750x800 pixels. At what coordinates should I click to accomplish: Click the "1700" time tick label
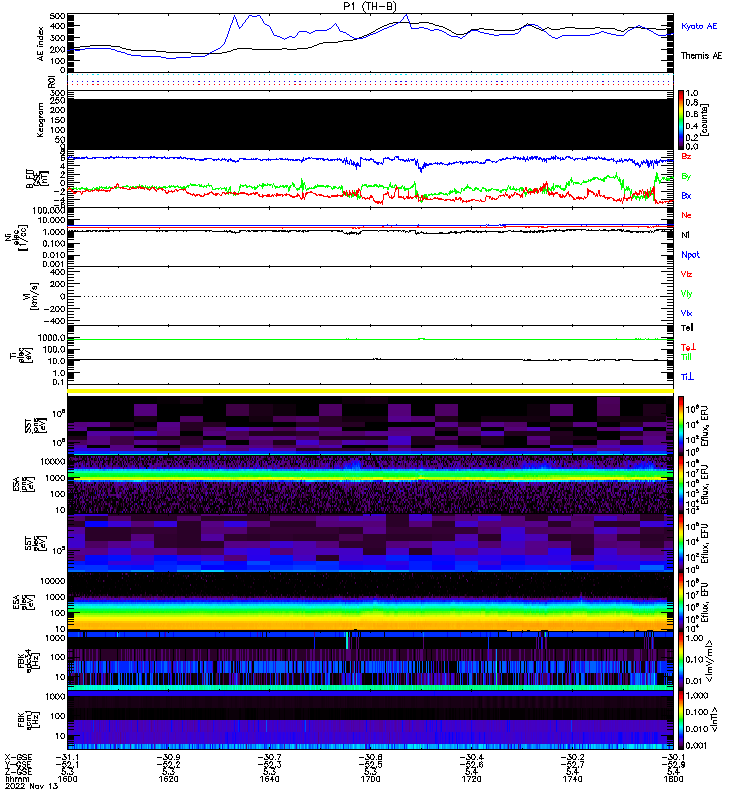[370, 779]
